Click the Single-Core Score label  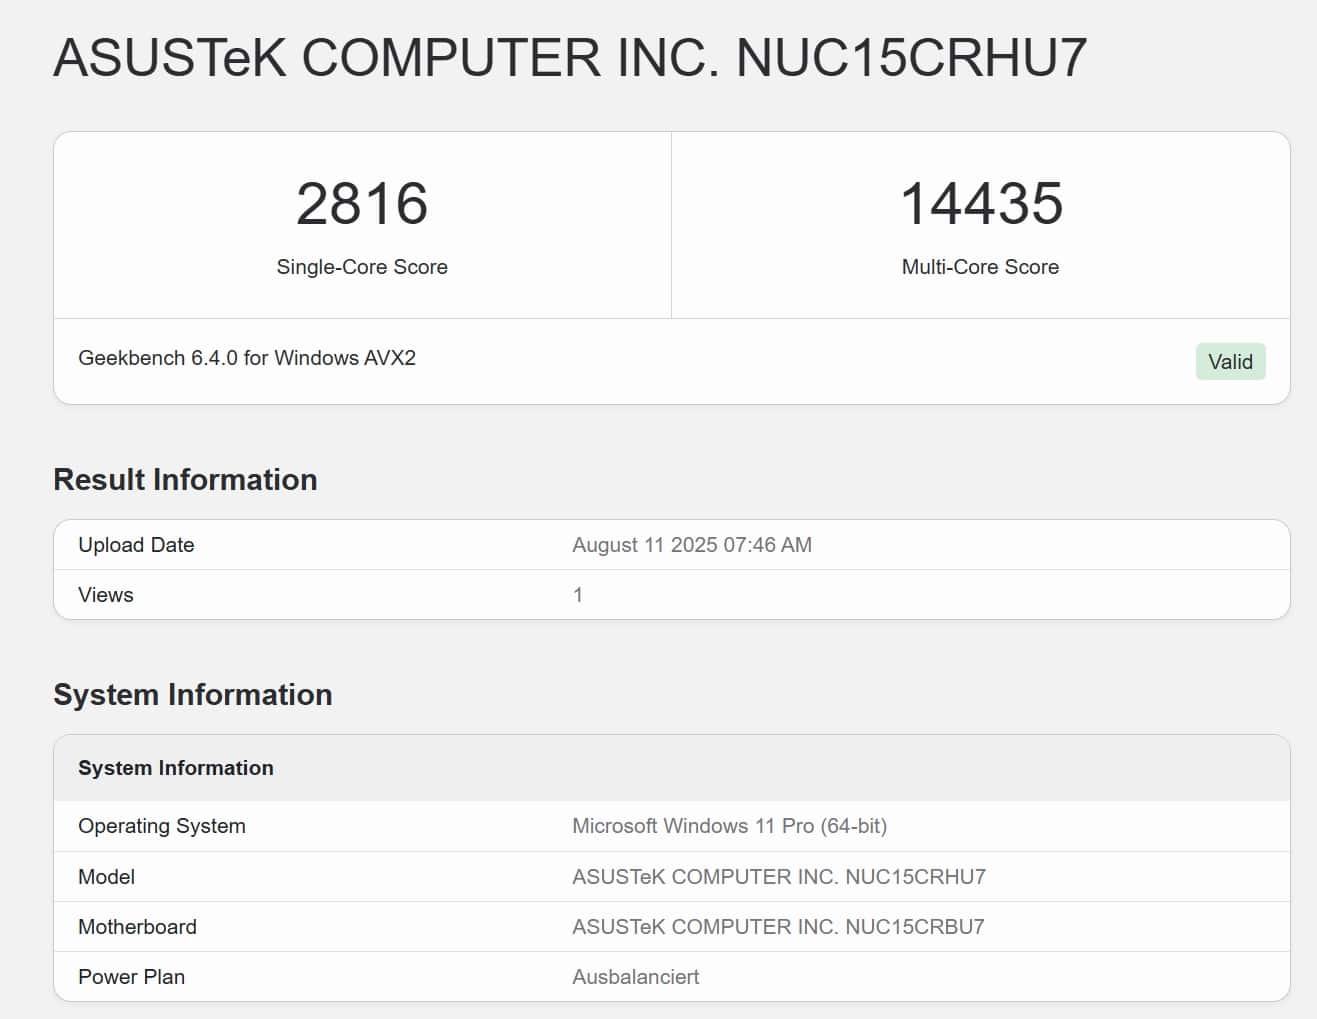362,267
